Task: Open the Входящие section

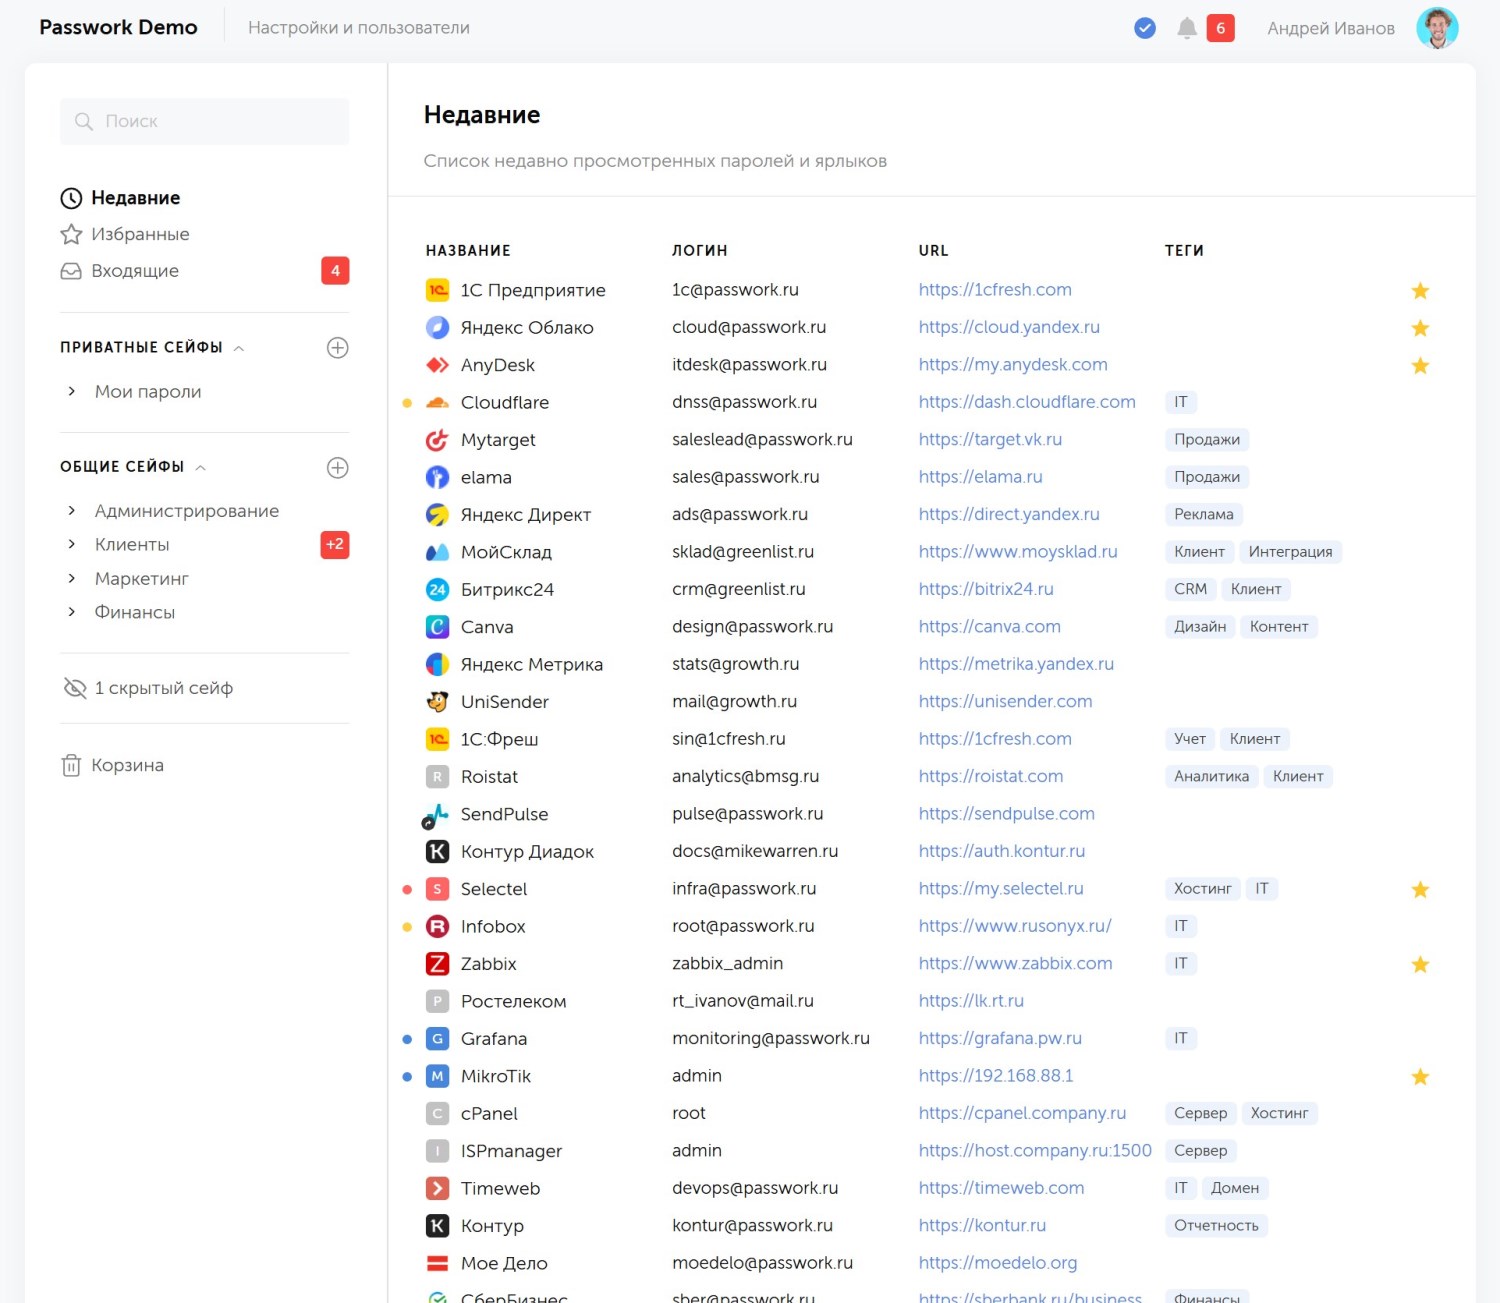Action: coord(135,271)
